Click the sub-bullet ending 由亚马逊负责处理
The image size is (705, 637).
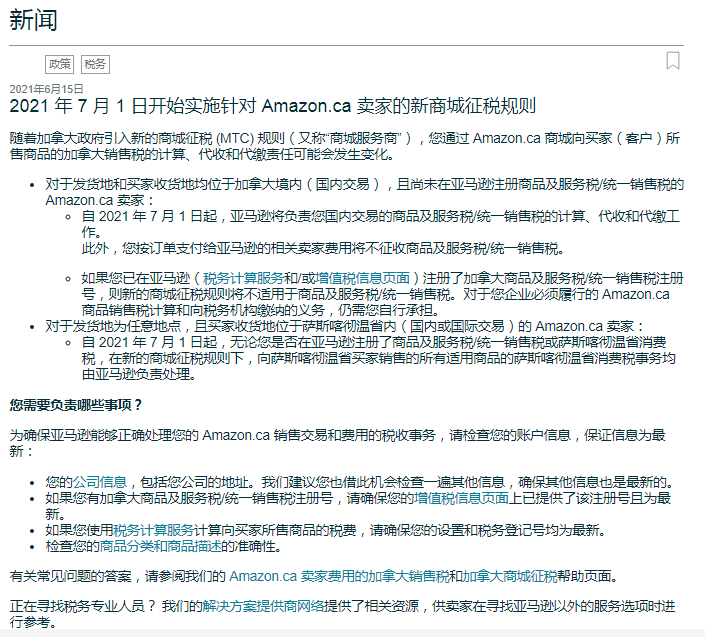point(379,358)
